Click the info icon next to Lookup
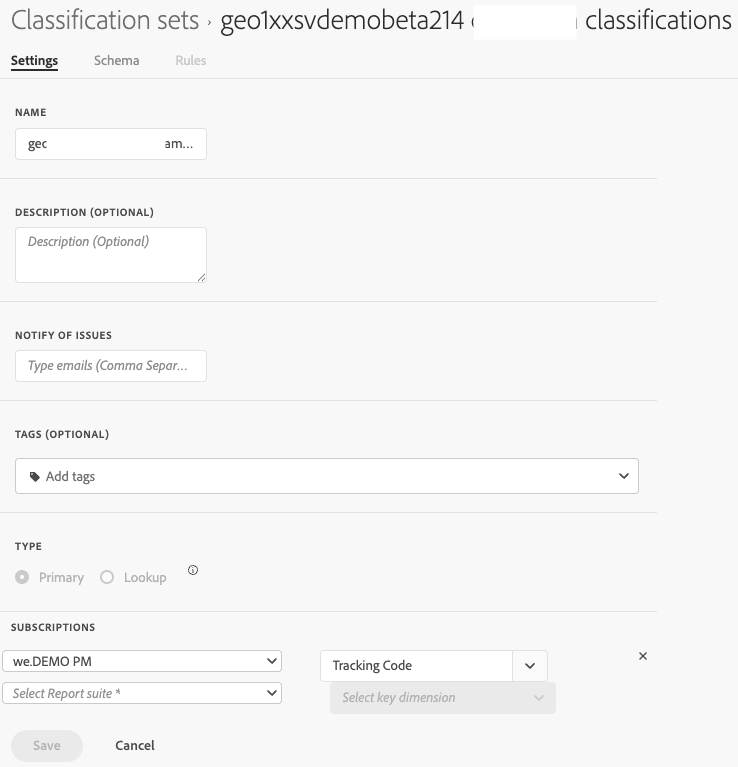738x767 pixels. click(x=193, y=571)
